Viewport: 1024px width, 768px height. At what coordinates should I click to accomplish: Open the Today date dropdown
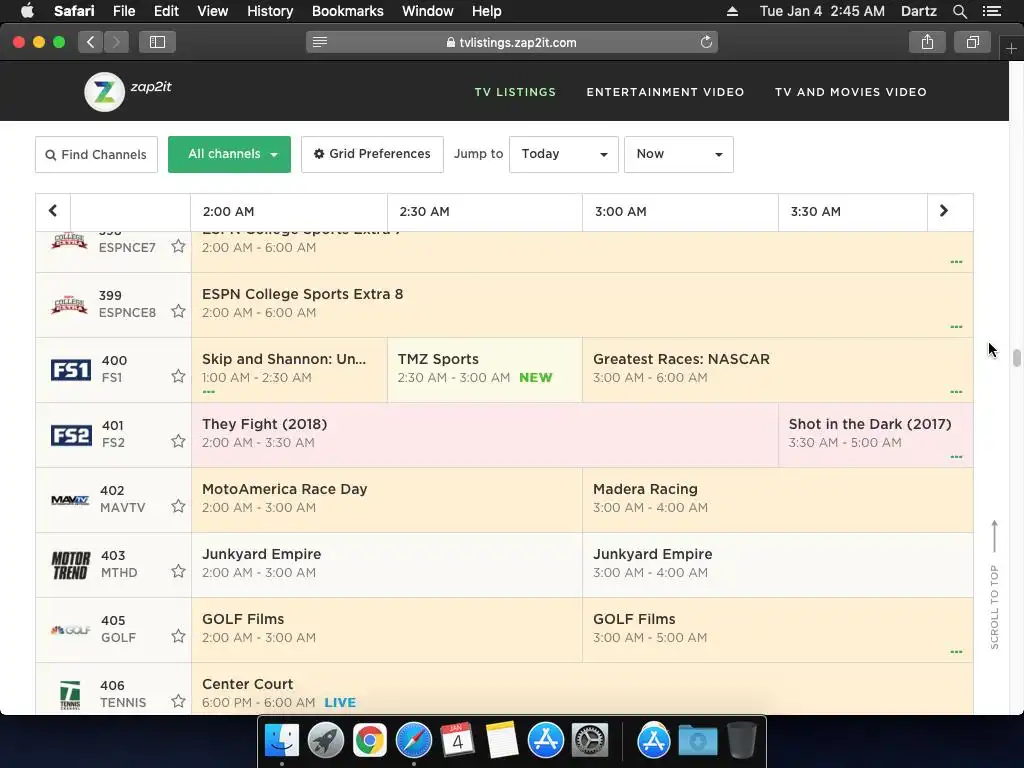(564, 154)
